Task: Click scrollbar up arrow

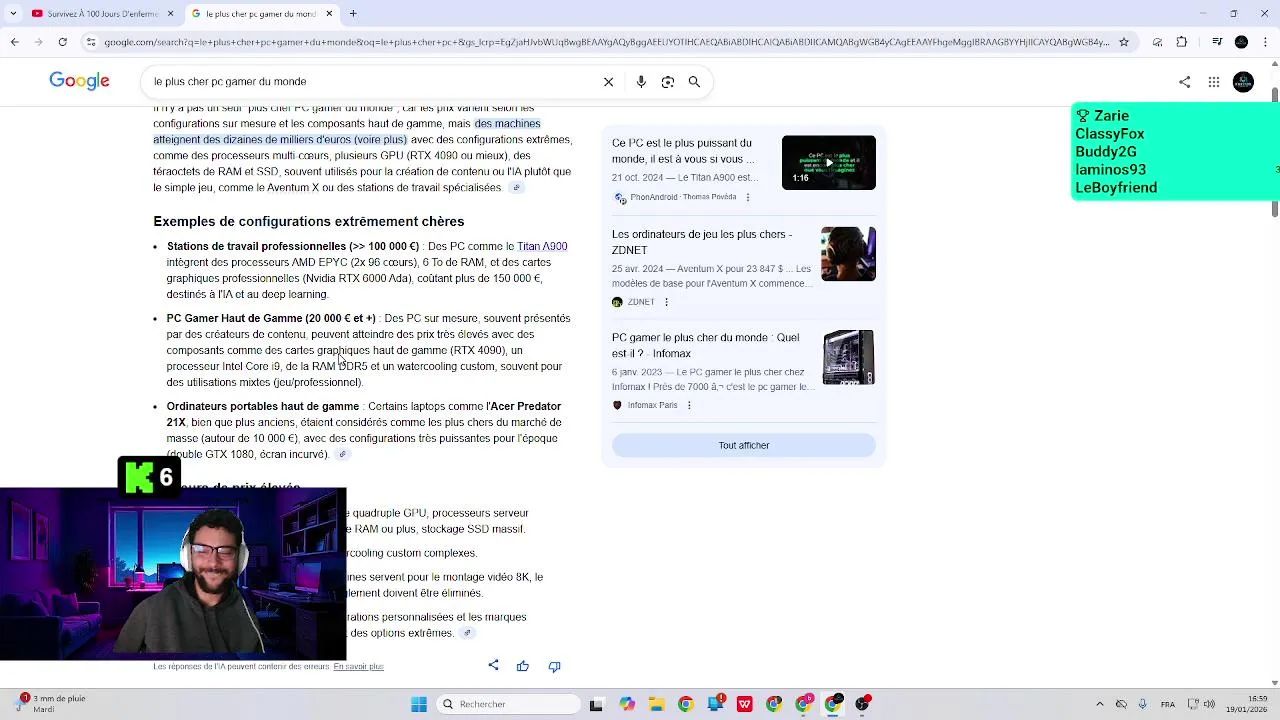Action: pos(1275,66)
